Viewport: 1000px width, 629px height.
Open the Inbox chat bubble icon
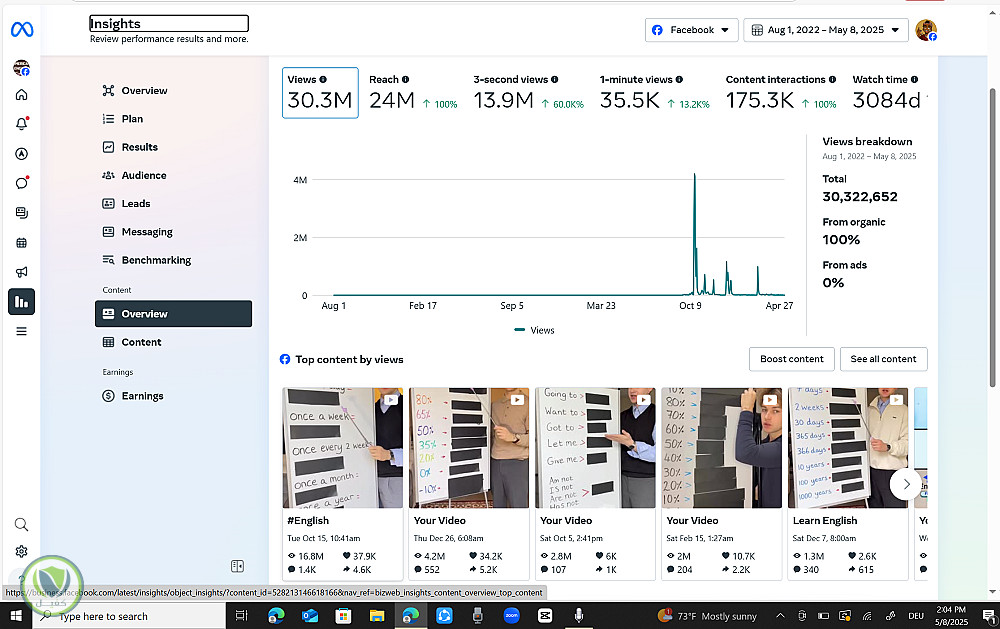click(x=21, y=183)
